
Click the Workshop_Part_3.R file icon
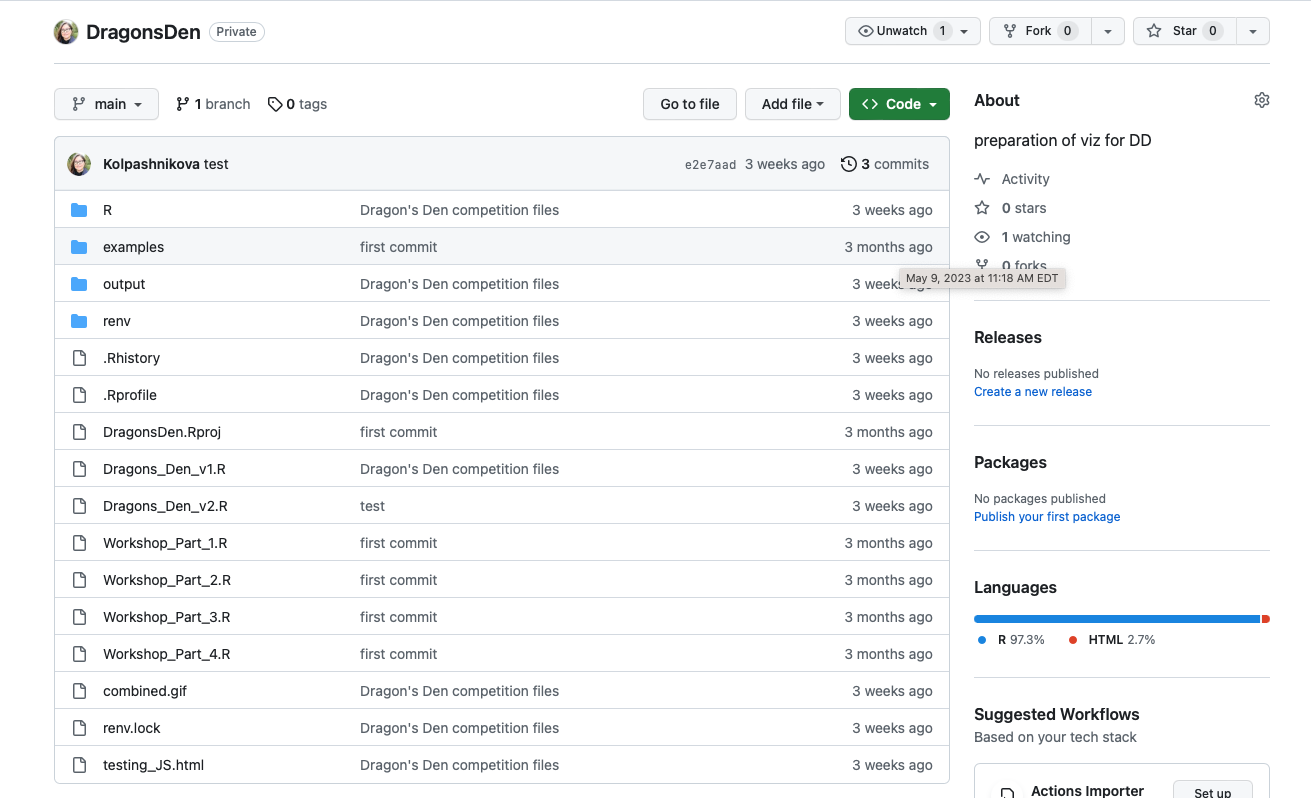point(80,617)
